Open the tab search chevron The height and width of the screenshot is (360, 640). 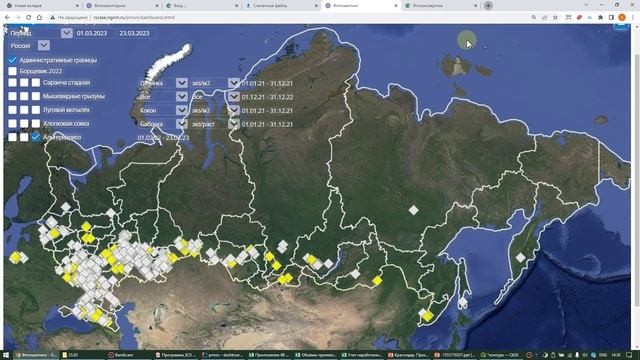pyautogui.click(x=587, y=5)
